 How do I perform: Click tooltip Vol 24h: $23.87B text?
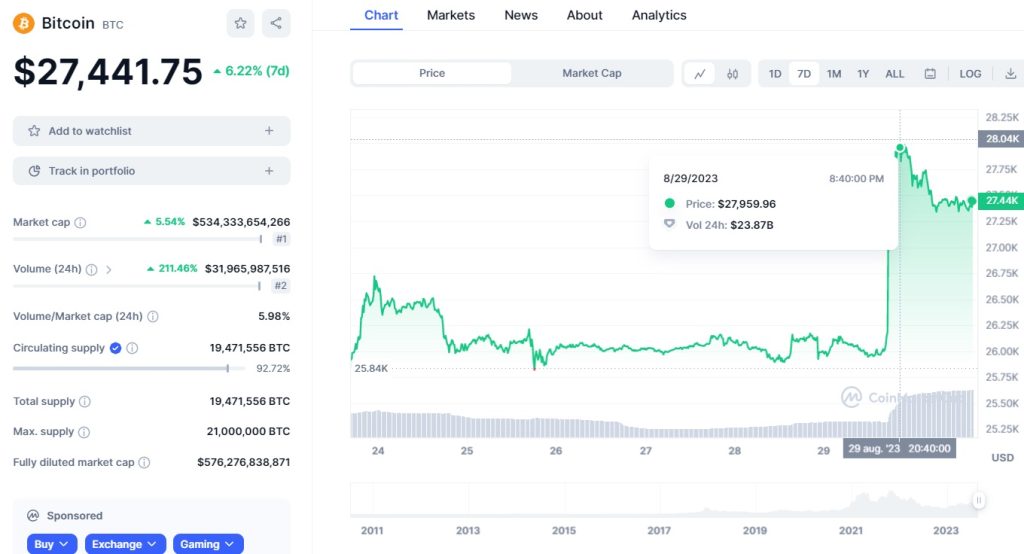729,225
